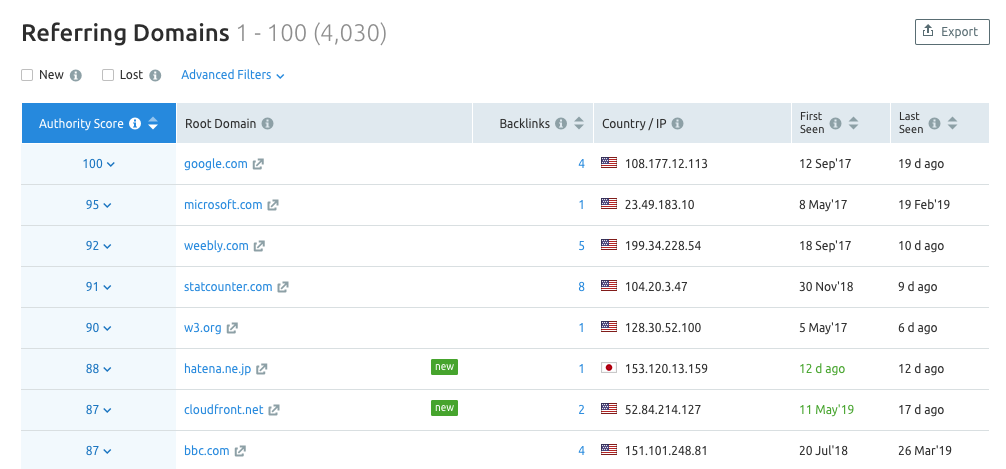View 8 backlinks from statcounter.com

coord(581,287)
